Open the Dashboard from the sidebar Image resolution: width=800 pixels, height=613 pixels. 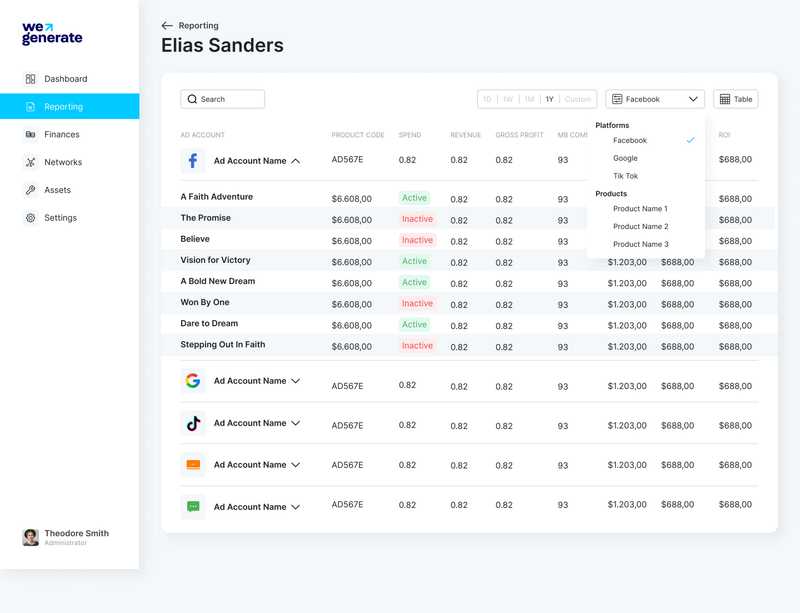click(65, 78)
